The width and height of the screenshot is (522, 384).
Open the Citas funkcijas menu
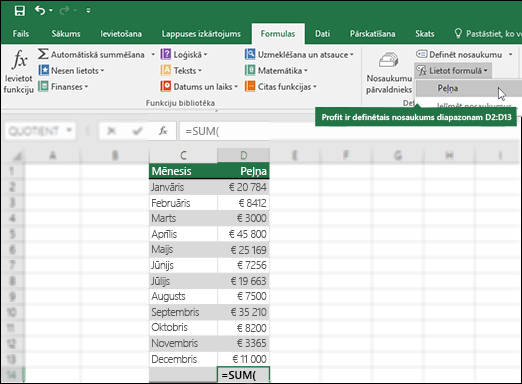click(x=281, y=87)
